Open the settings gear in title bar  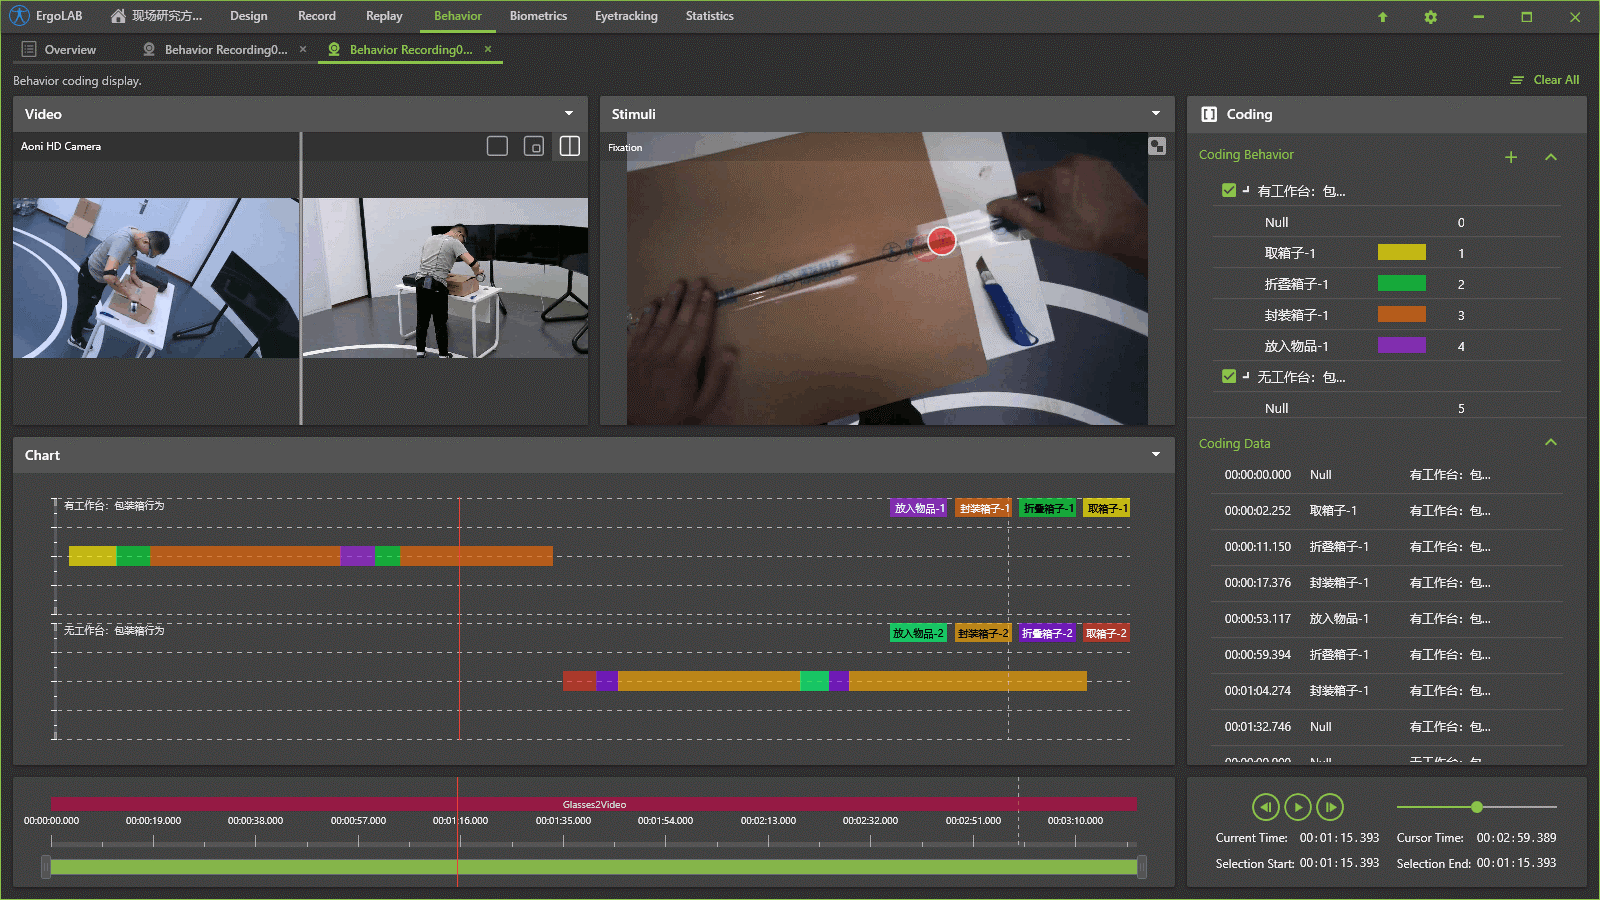tap(1430, 17)
